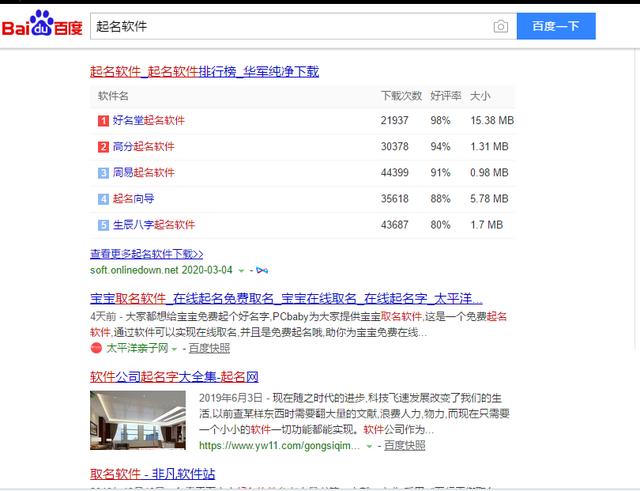Open 起名向导 link
The height and width of the screenshot is (491, 640).
coord(133,199)
